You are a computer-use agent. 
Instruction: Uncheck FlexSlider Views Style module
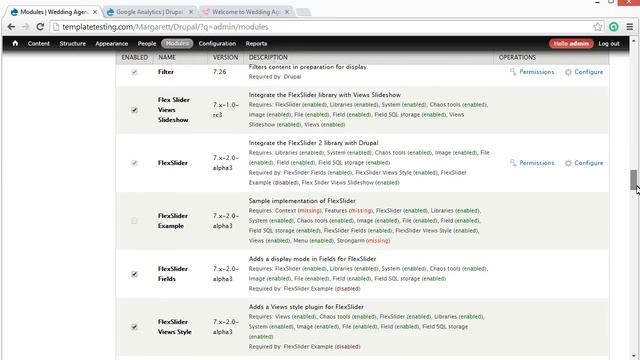click(x=134, y=327)
